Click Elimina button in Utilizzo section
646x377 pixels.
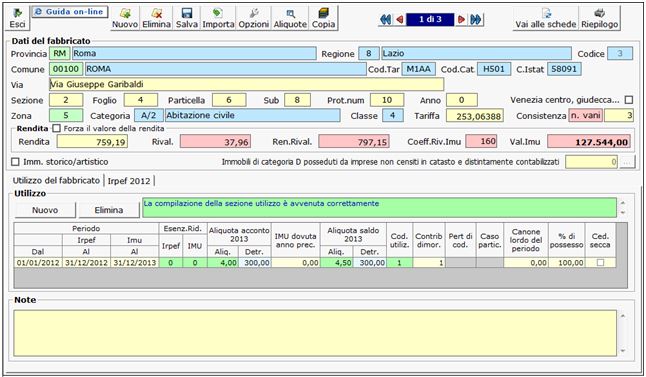(109, 210)
